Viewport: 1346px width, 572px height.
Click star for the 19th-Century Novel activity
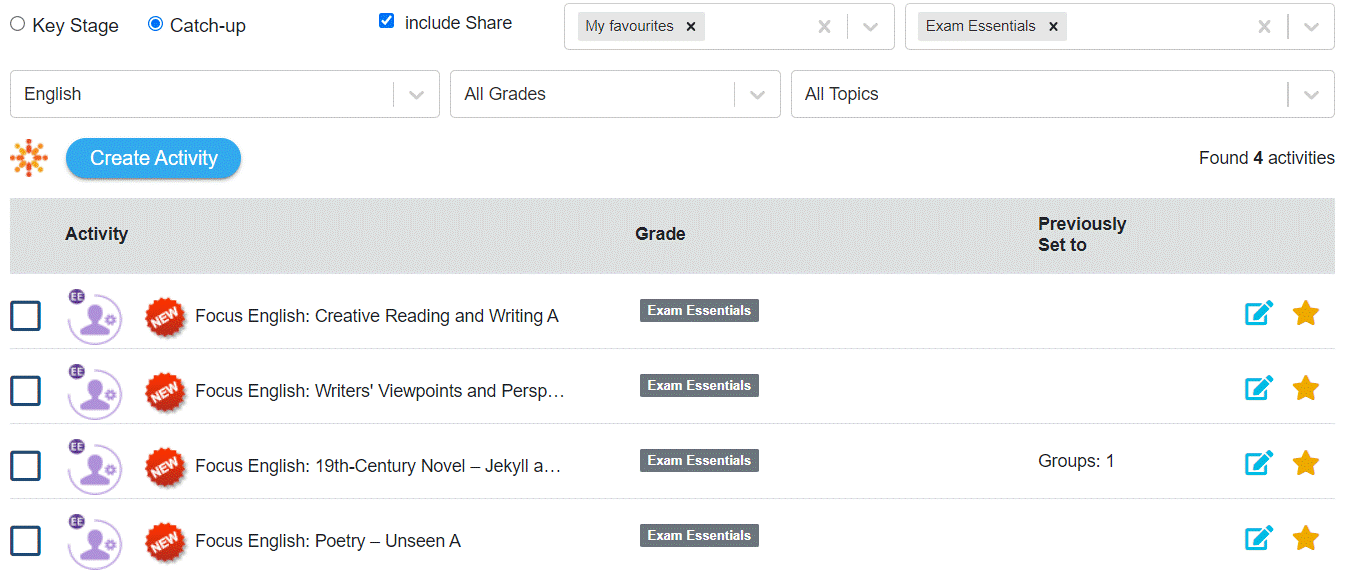coord(1305,464)
